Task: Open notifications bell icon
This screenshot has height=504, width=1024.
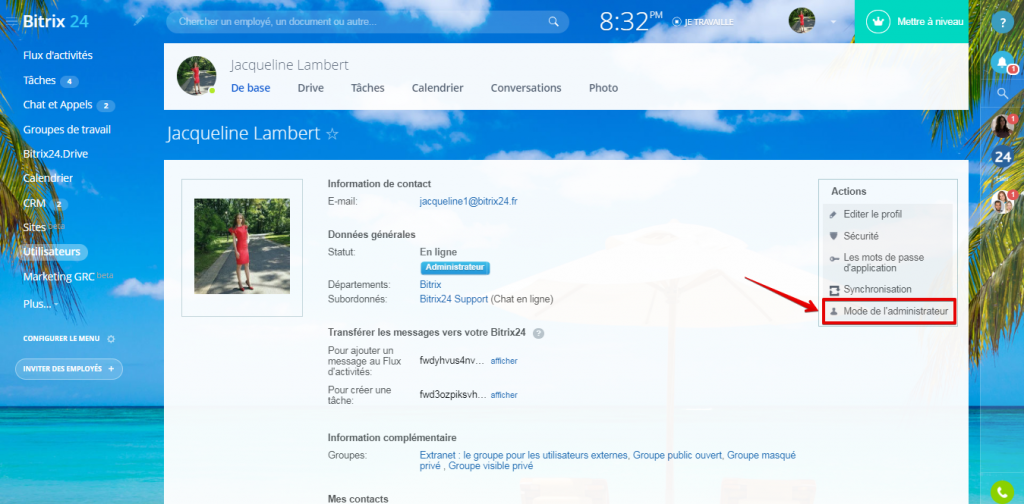Action: point(1002,63)
